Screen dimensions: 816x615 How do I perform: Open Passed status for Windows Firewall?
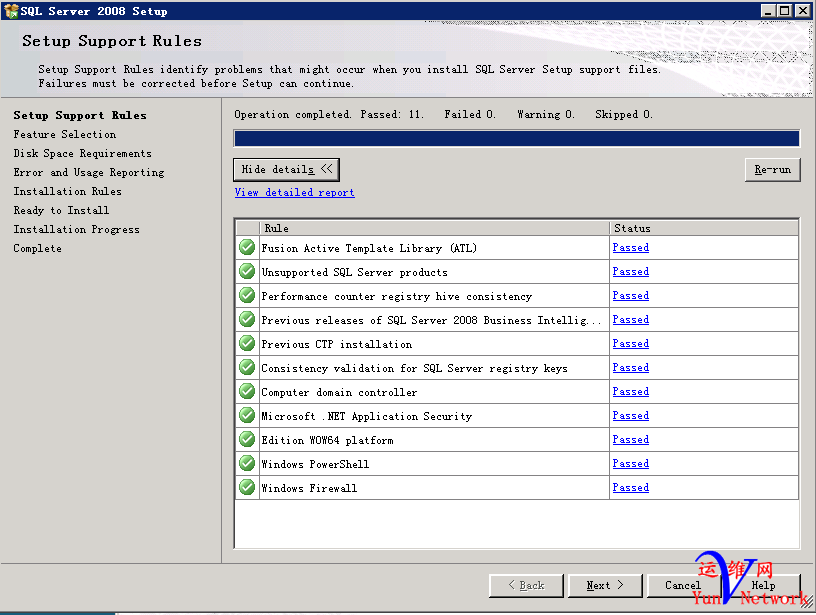coord(631,488)
